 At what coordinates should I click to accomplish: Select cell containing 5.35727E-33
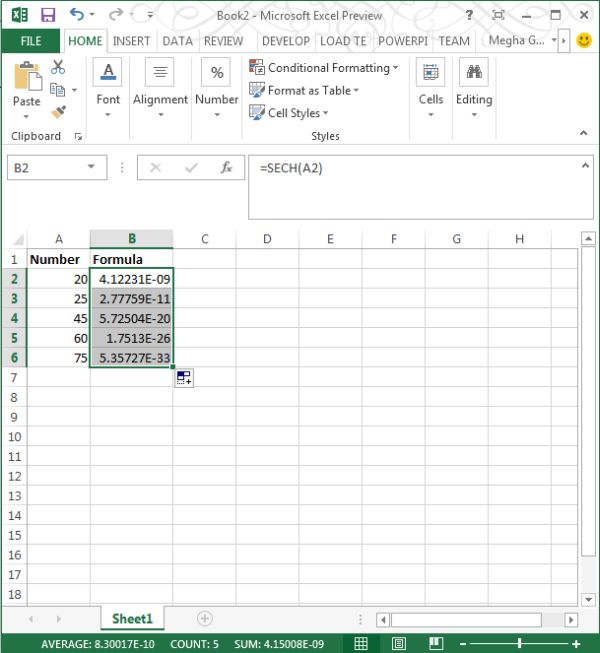point(132,358)
